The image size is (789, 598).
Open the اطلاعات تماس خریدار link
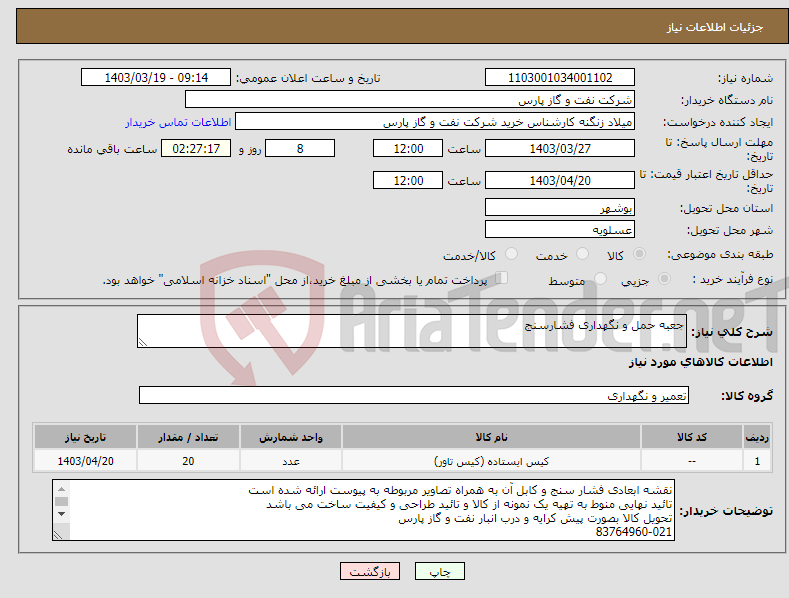[x=178, y=122]
